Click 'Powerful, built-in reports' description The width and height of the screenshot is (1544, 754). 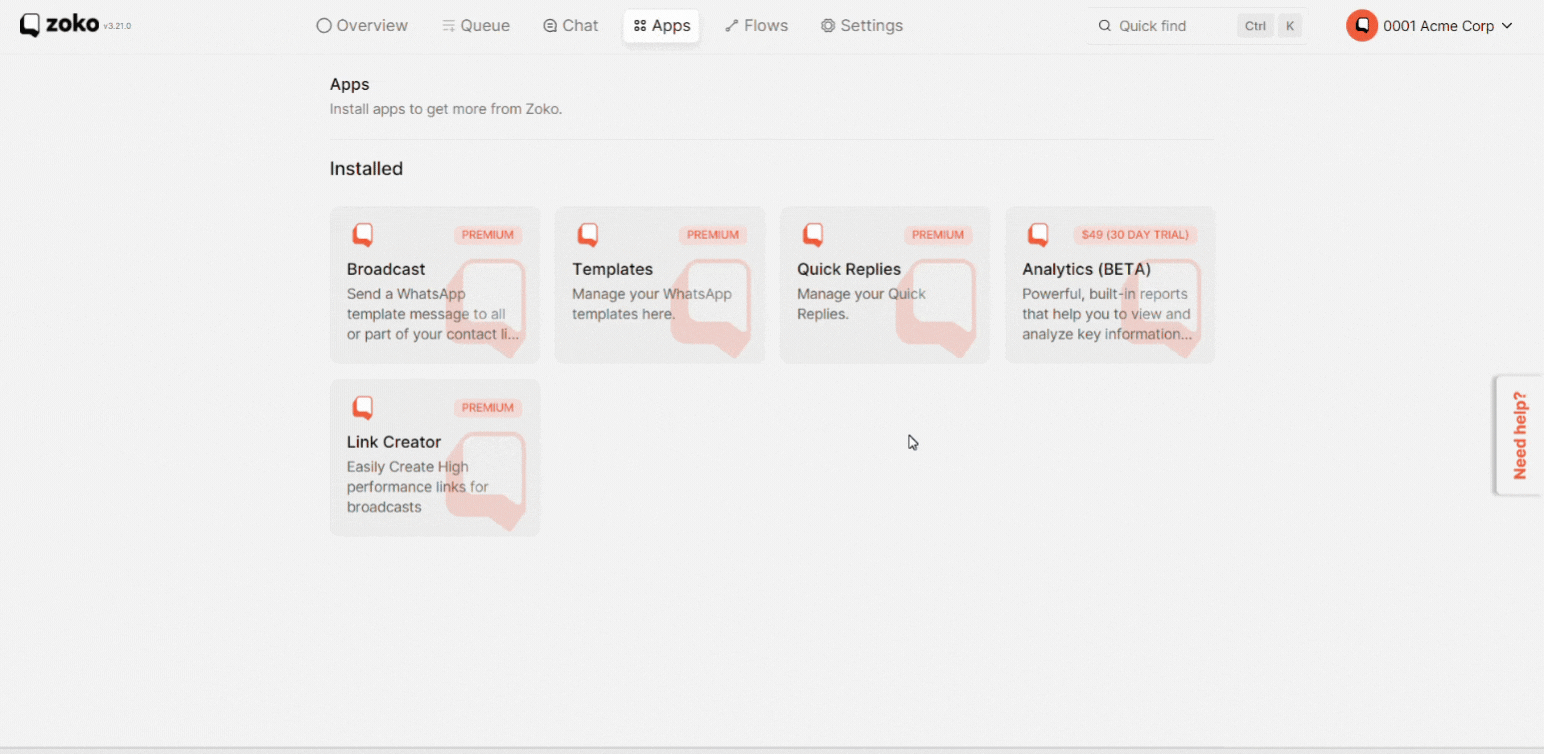[1107, 314]
